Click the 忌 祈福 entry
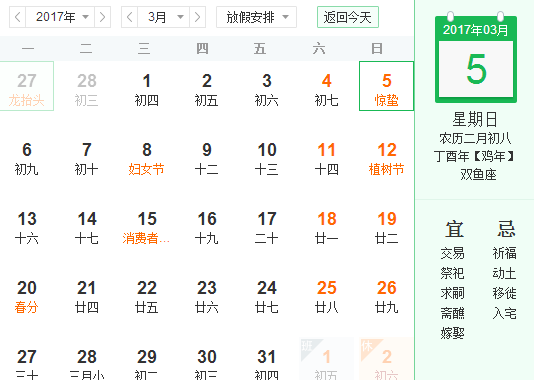The width and height of the screenshot is (534, 380). click(504, 253)
